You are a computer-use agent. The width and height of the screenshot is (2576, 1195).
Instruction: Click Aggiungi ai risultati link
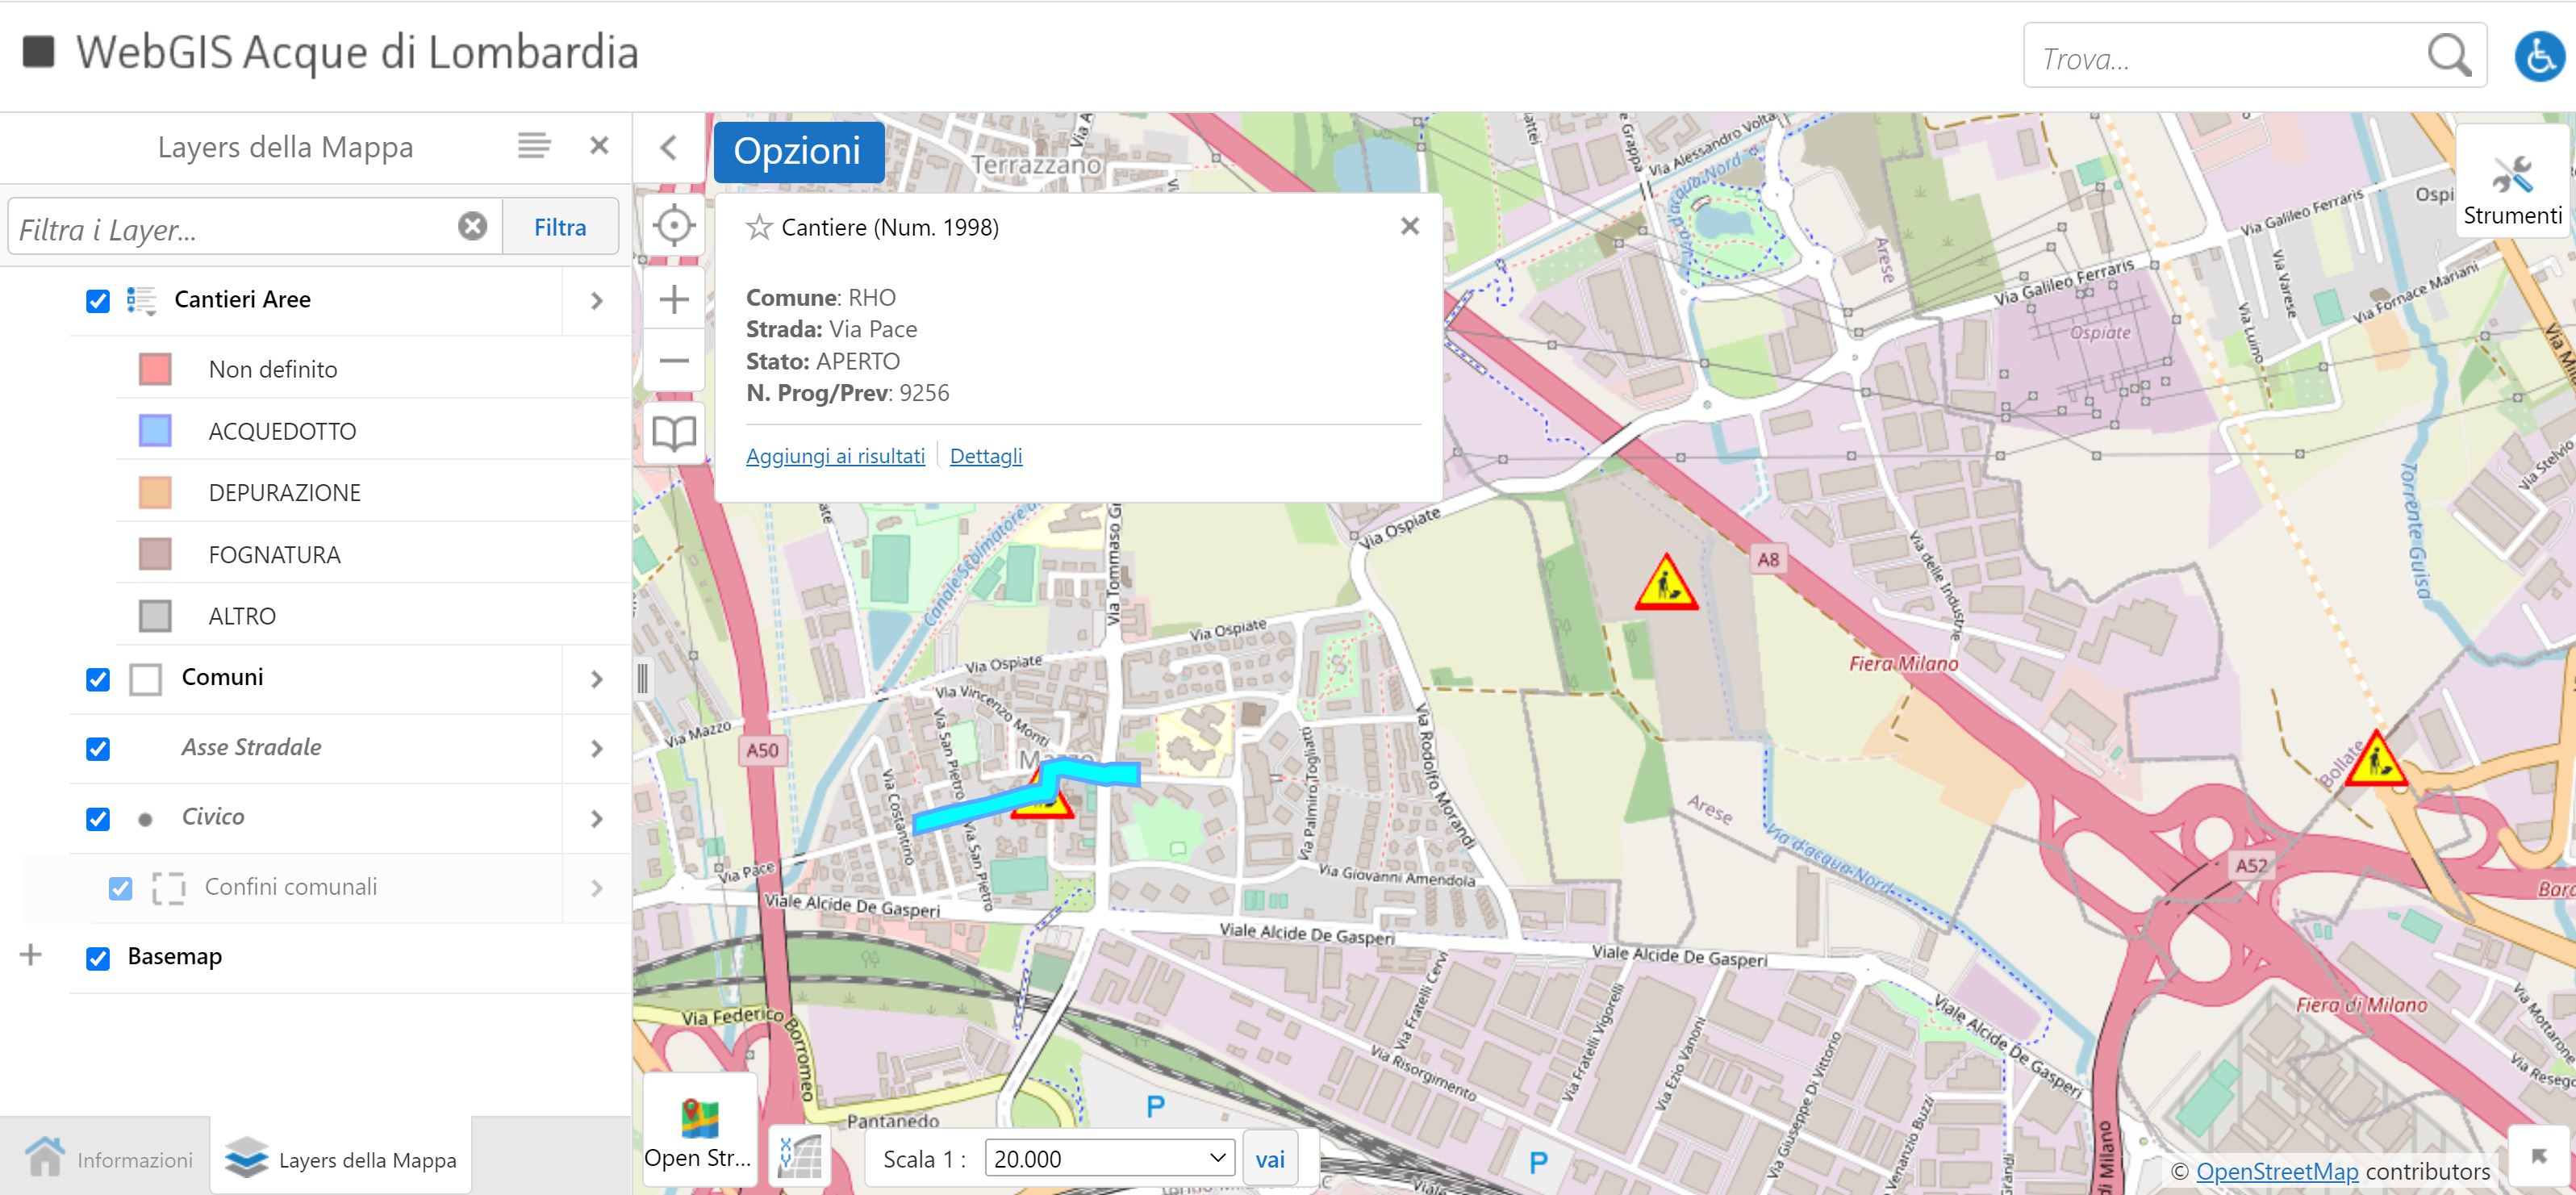coord(835,456)
